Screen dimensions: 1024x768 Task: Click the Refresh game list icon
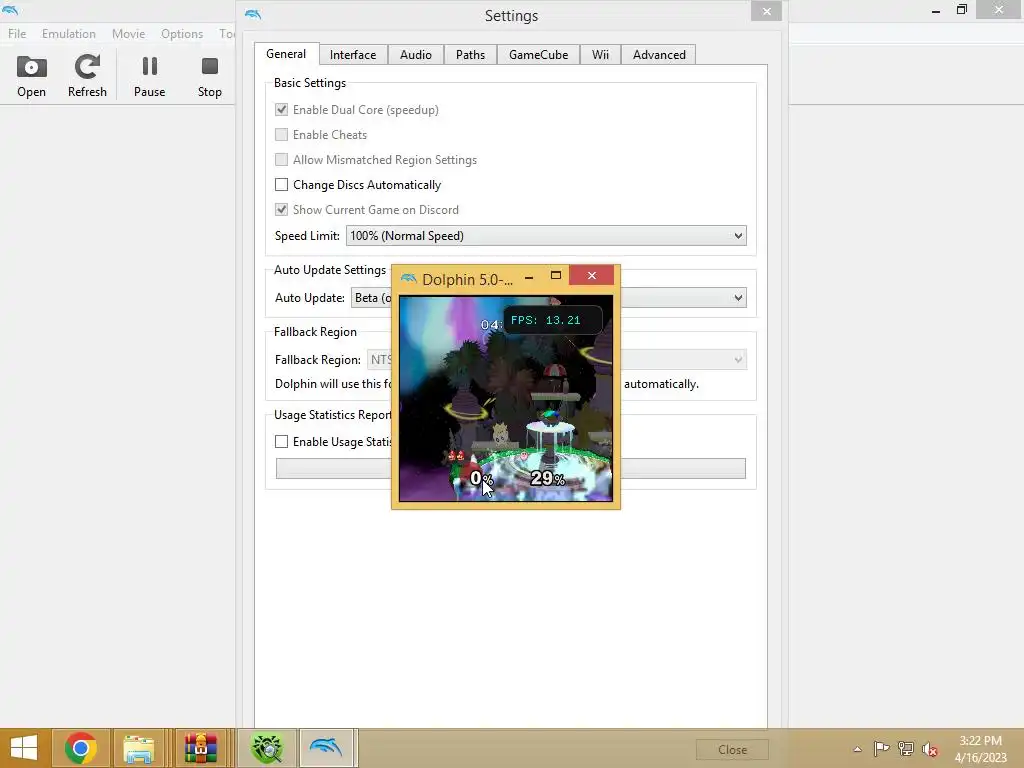tap(87, 76)
